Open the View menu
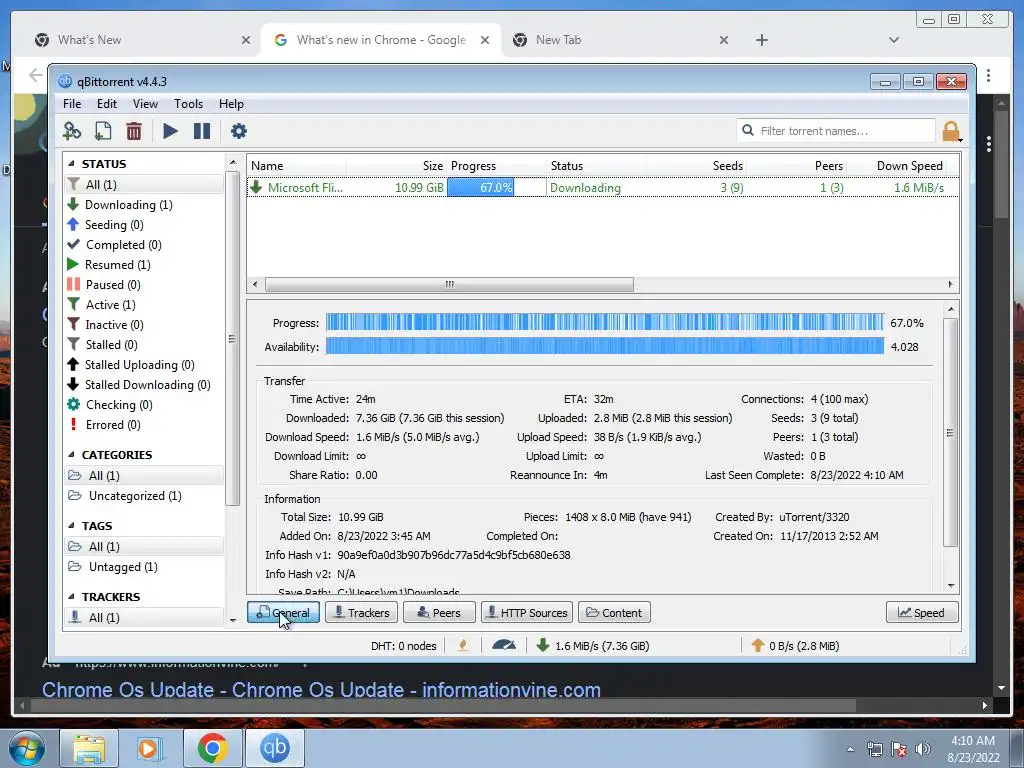This screenshot has width=1024, height=768. [145, 104]
